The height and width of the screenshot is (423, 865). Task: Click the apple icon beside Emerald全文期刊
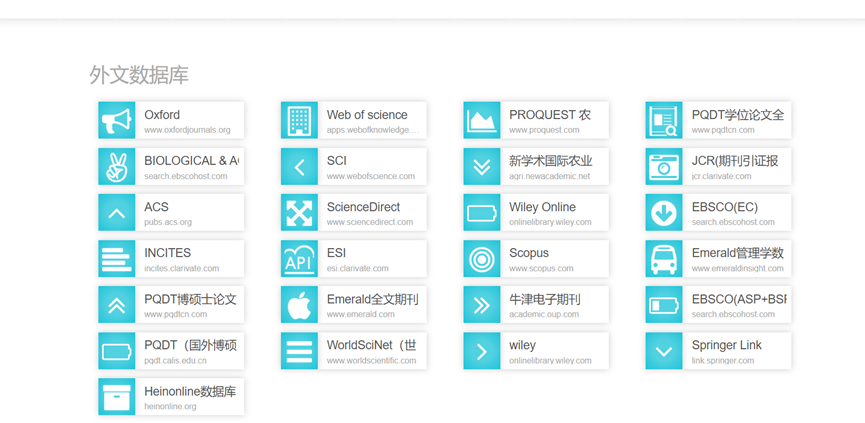tap(300, 304)
